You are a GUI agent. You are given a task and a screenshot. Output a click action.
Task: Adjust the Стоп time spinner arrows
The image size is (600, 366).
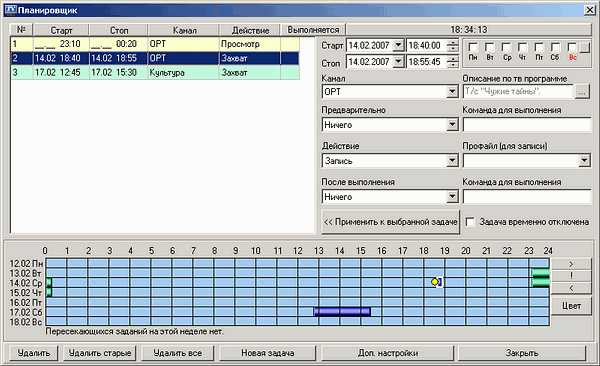tap(453, 62)
